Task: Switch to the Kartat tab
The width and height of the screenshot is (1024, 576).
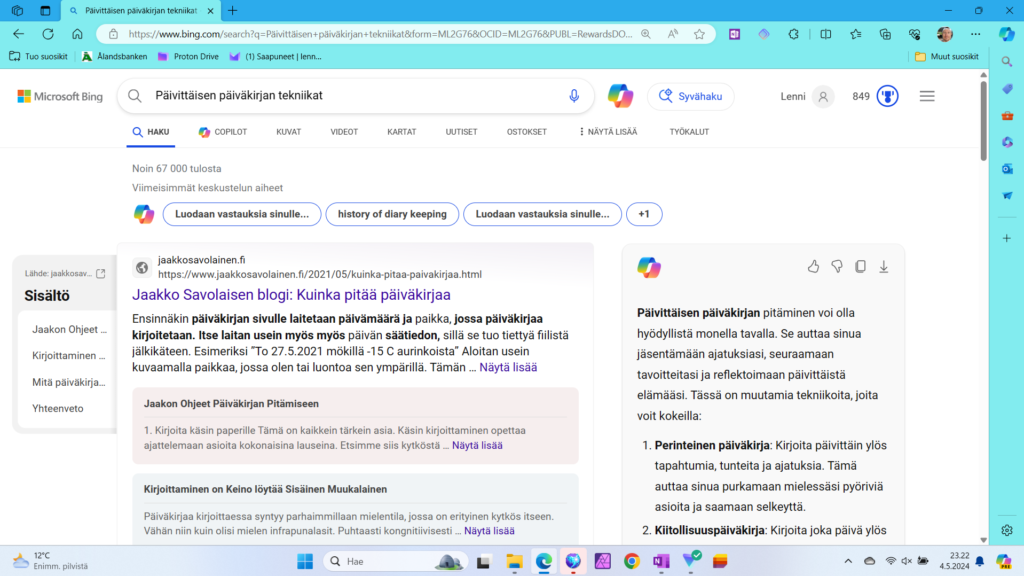Action: (402, 132)
